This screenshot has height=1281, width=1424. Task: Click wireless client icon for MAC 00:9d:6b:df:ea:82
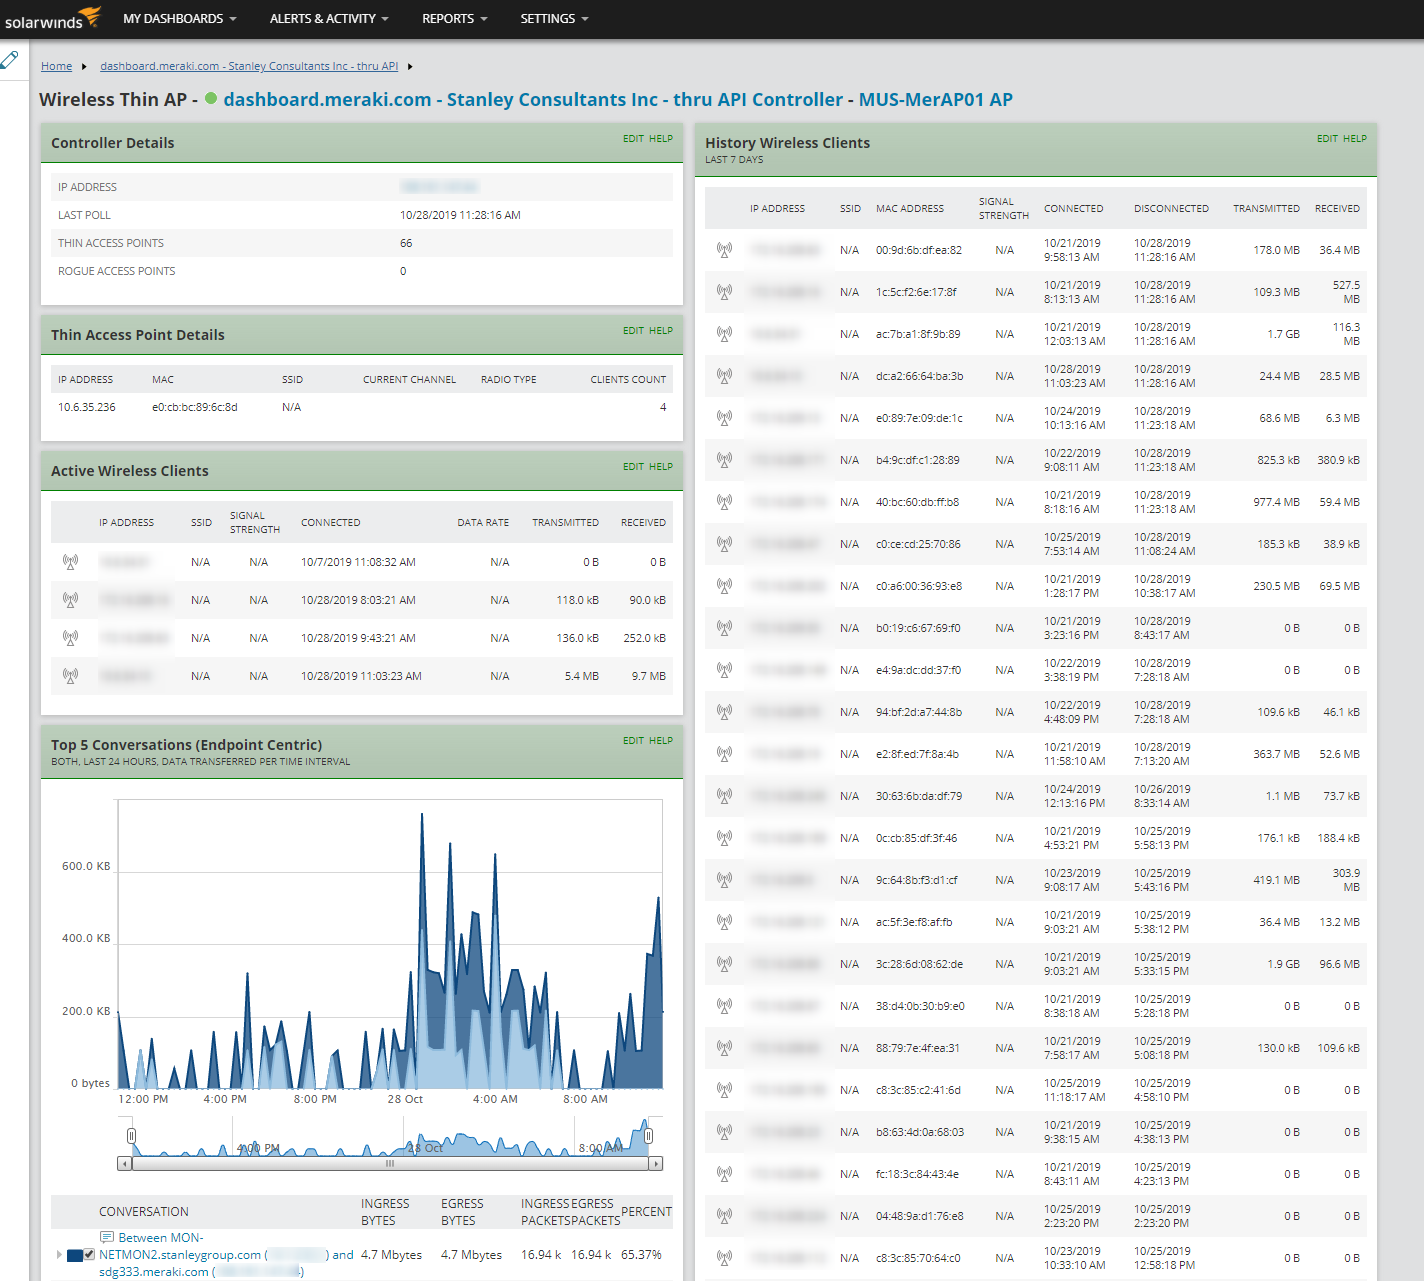(x=724, y=250)
